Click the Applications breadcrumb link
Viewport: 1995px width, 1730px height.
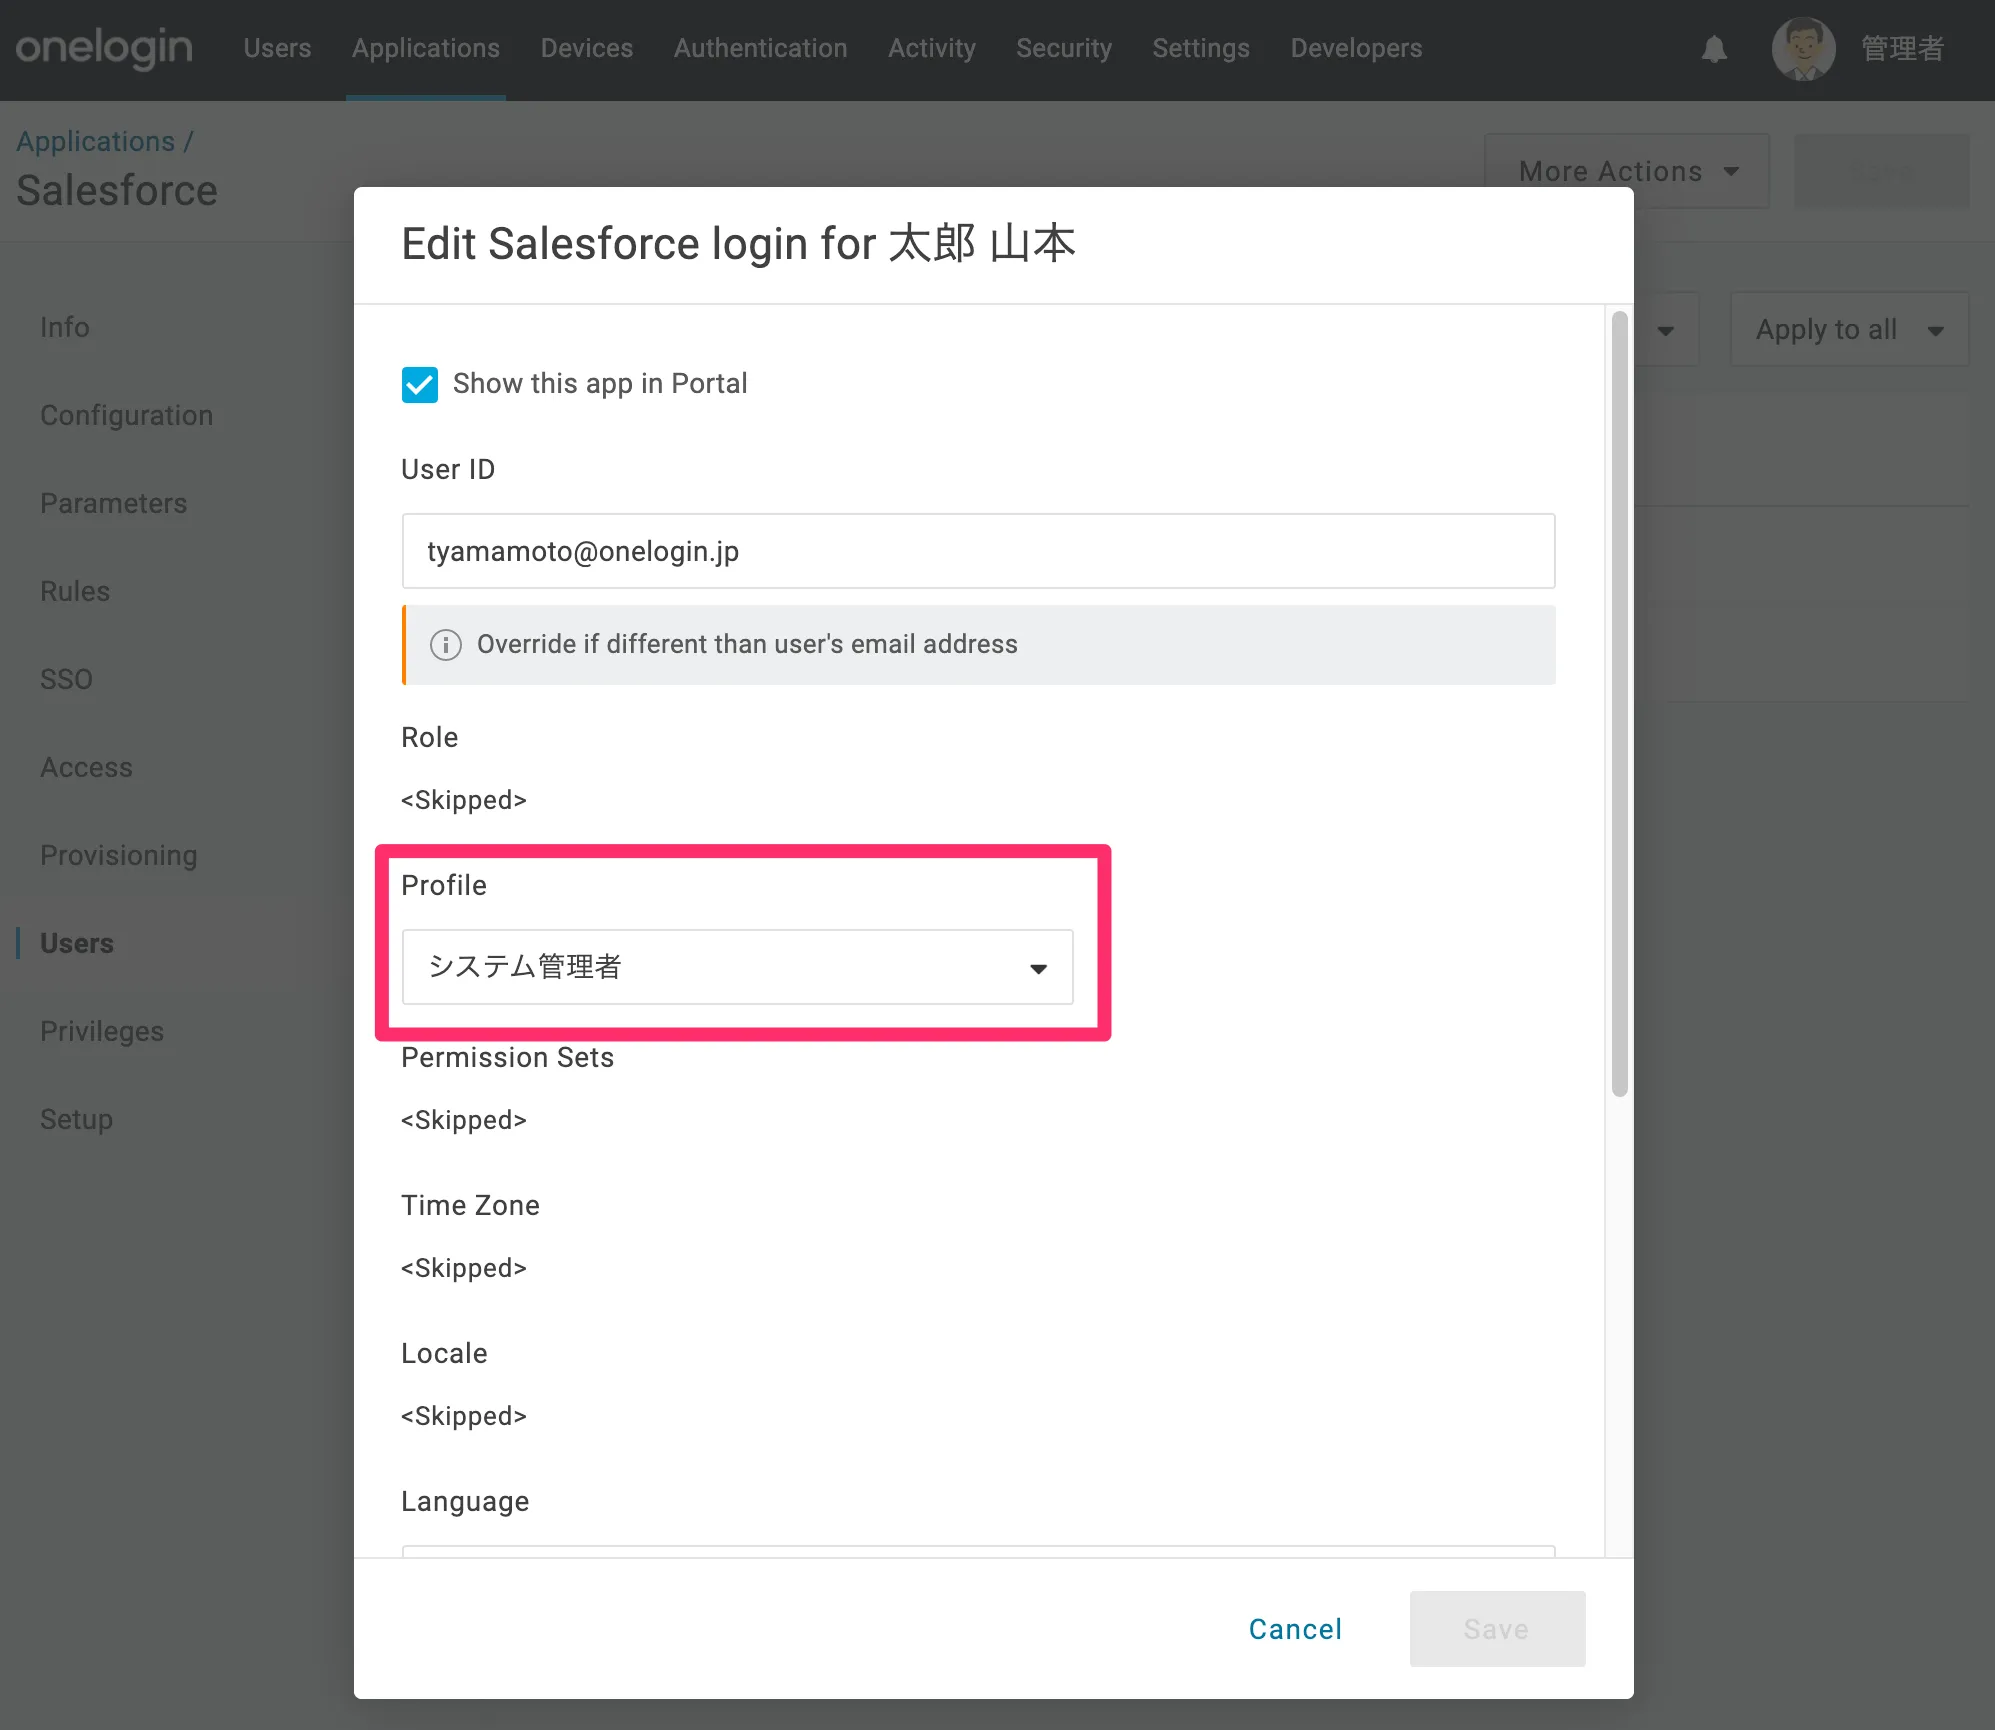[95, 141]
